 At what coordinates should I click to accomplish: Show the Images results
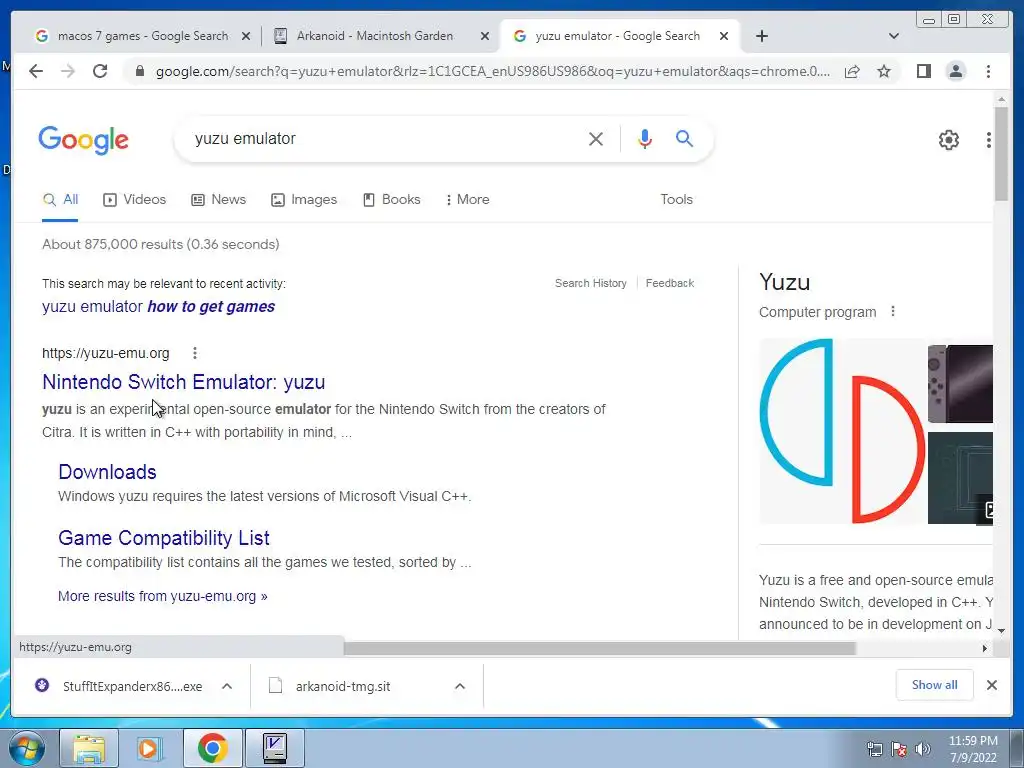point(304,199)
